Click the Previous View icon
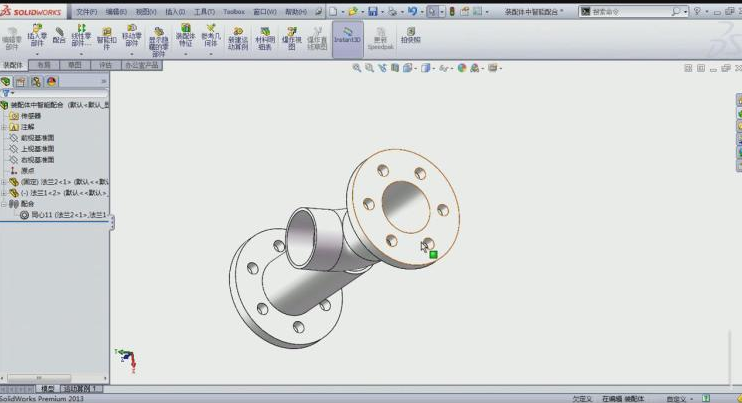742x403 pixels. (382, 68)
